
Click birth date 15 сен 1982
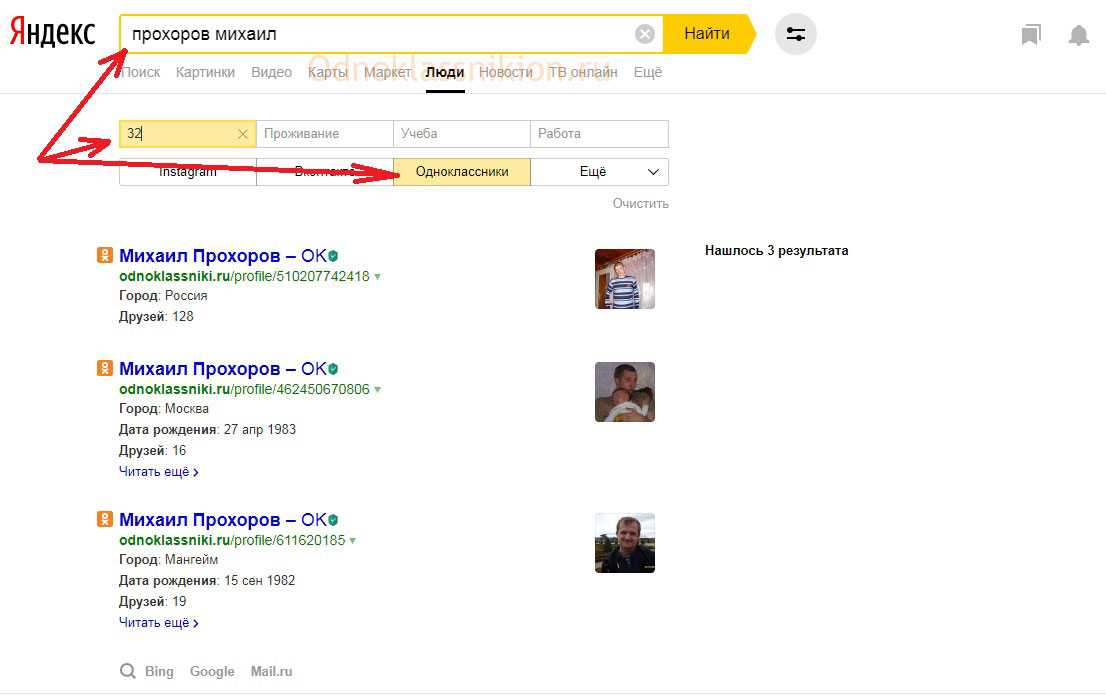tap(260, 580)
